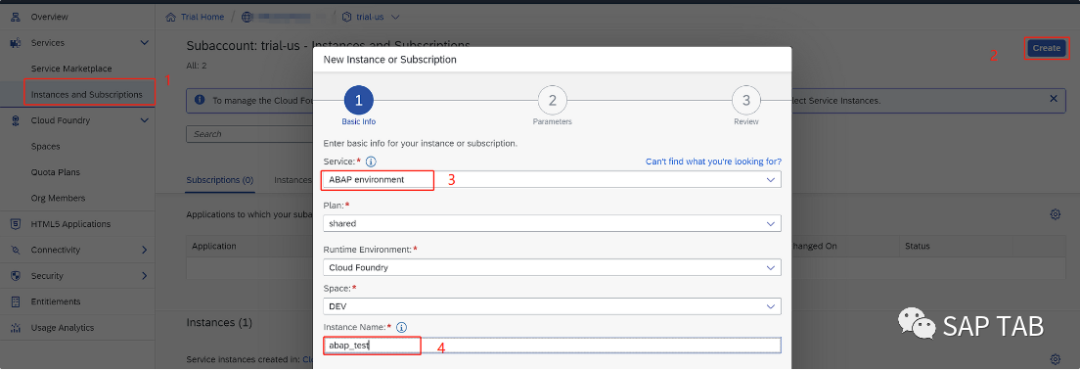Click the info icon beside Instance Name
Viewport: 1080px width, 371px height.
click(x=402, y=328)
